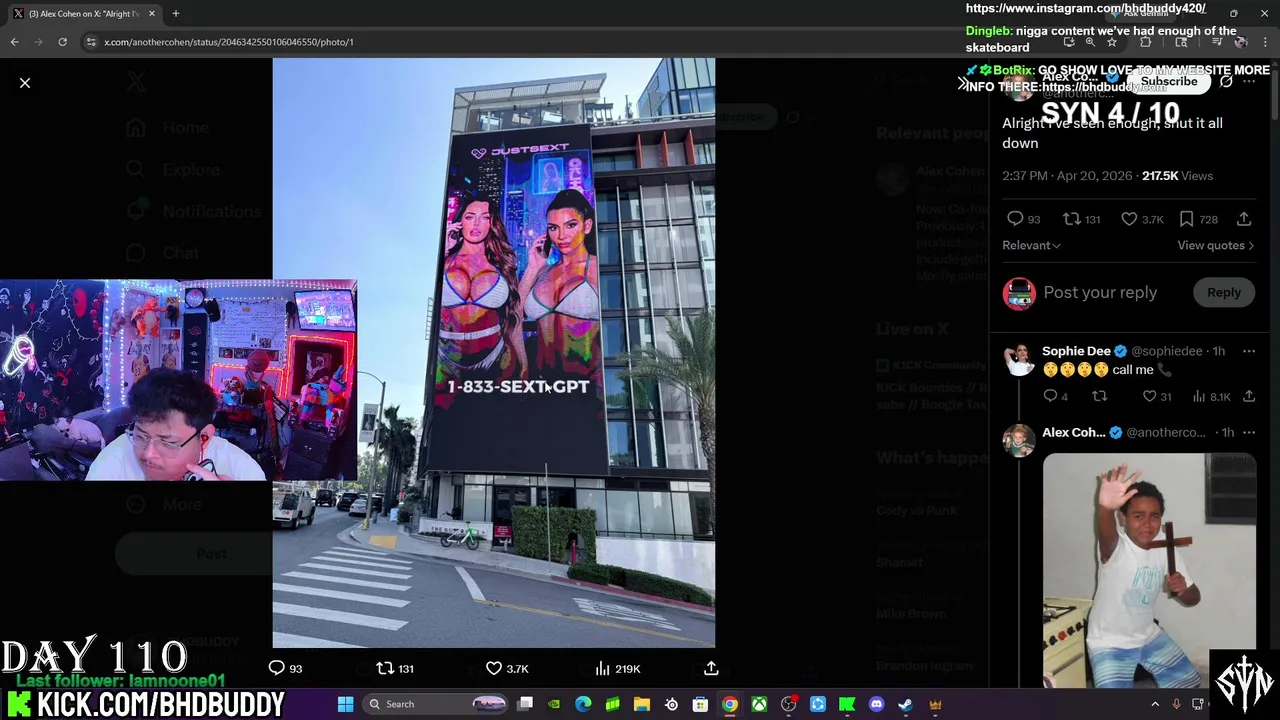The width and height of the screenshot is (1280, 720).
Task: Open more options for main tweet
Action: click(x=1249, y=82)
